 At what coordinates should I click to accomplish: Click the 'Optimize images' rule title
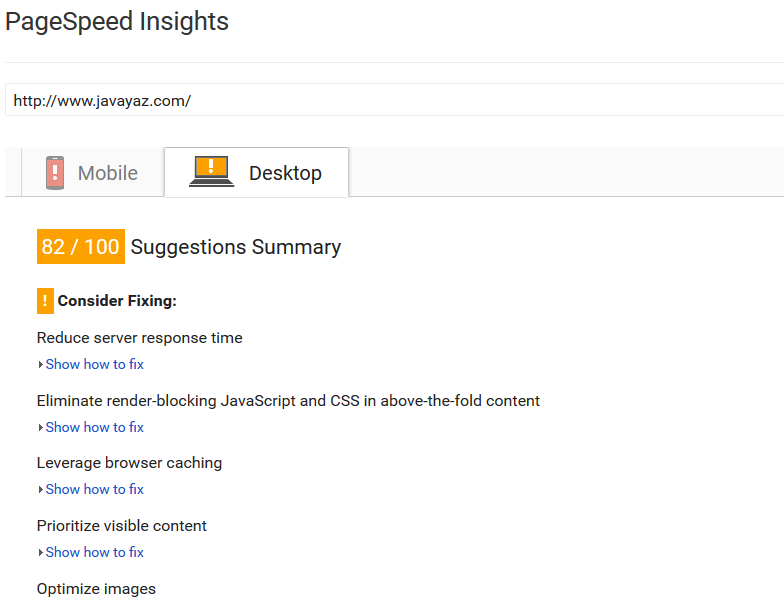click(x=96, y=588)
